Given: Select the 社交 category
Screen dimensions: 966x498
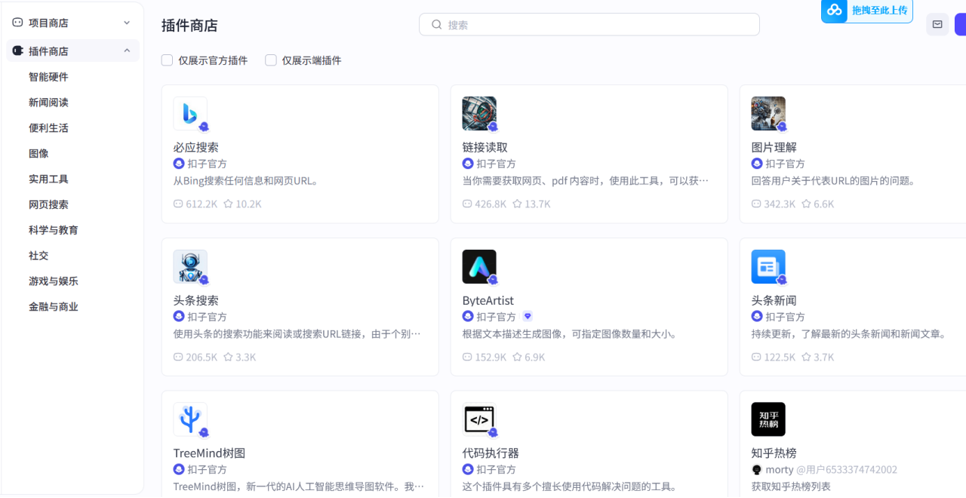Looking at the screenshot, I should point(39,255).
